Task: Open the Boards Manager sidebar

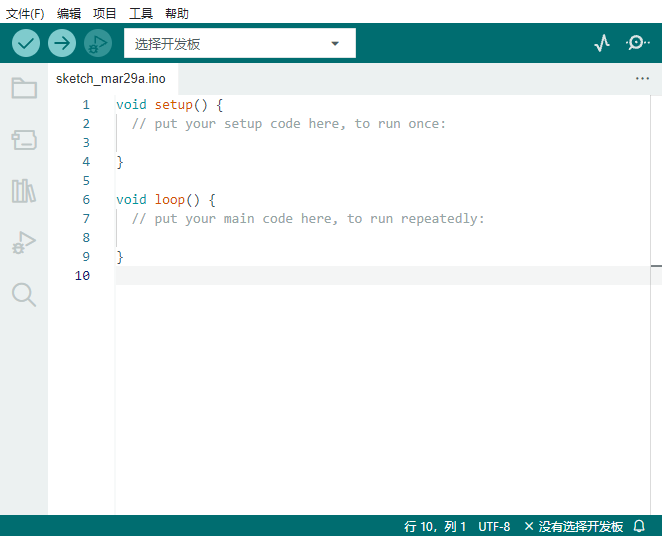Action: coord(24,140)
